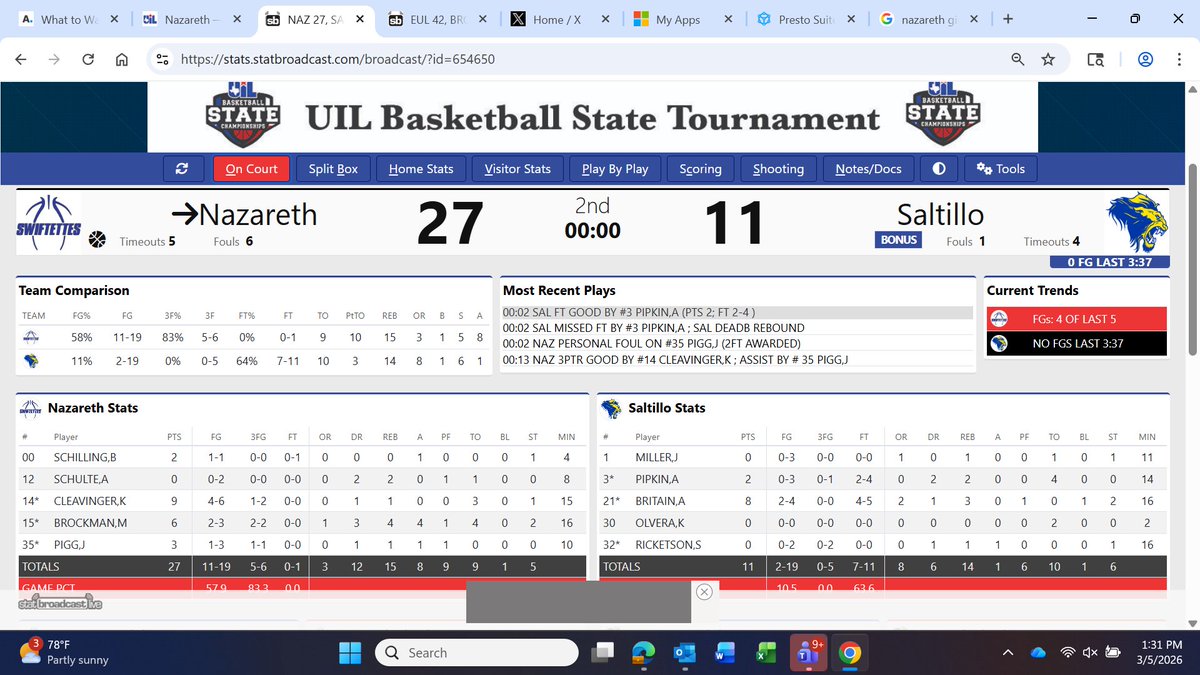Screen dimensions: 1200x675
Task: Open Outlook from taskbar
Action: click(x=685, y=653)
